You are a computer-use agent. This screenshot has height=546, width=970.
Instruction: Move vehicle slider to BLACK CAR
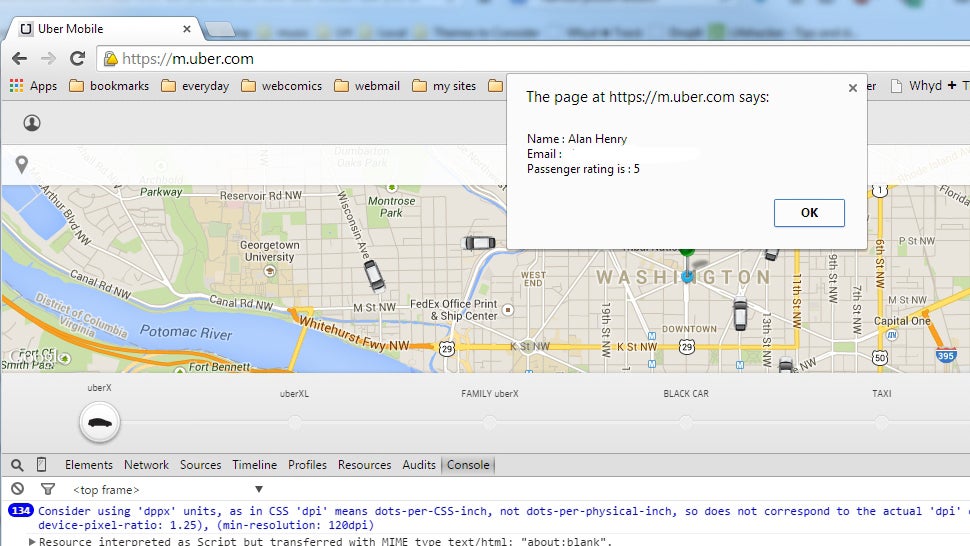685,422
